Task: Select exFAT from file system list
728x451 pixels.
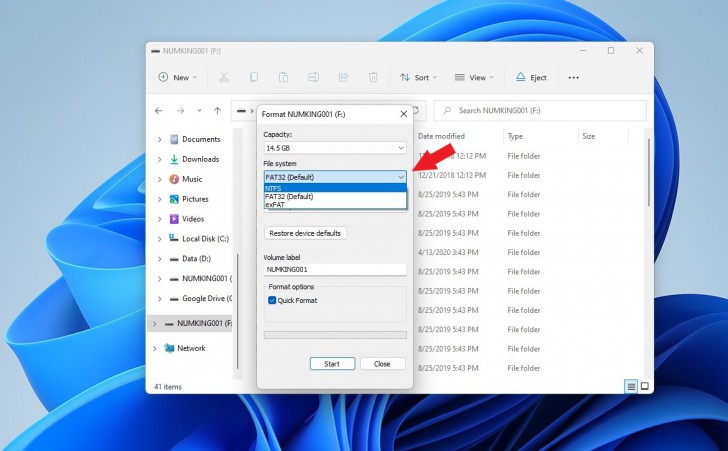Action: [x=335, y=204]
